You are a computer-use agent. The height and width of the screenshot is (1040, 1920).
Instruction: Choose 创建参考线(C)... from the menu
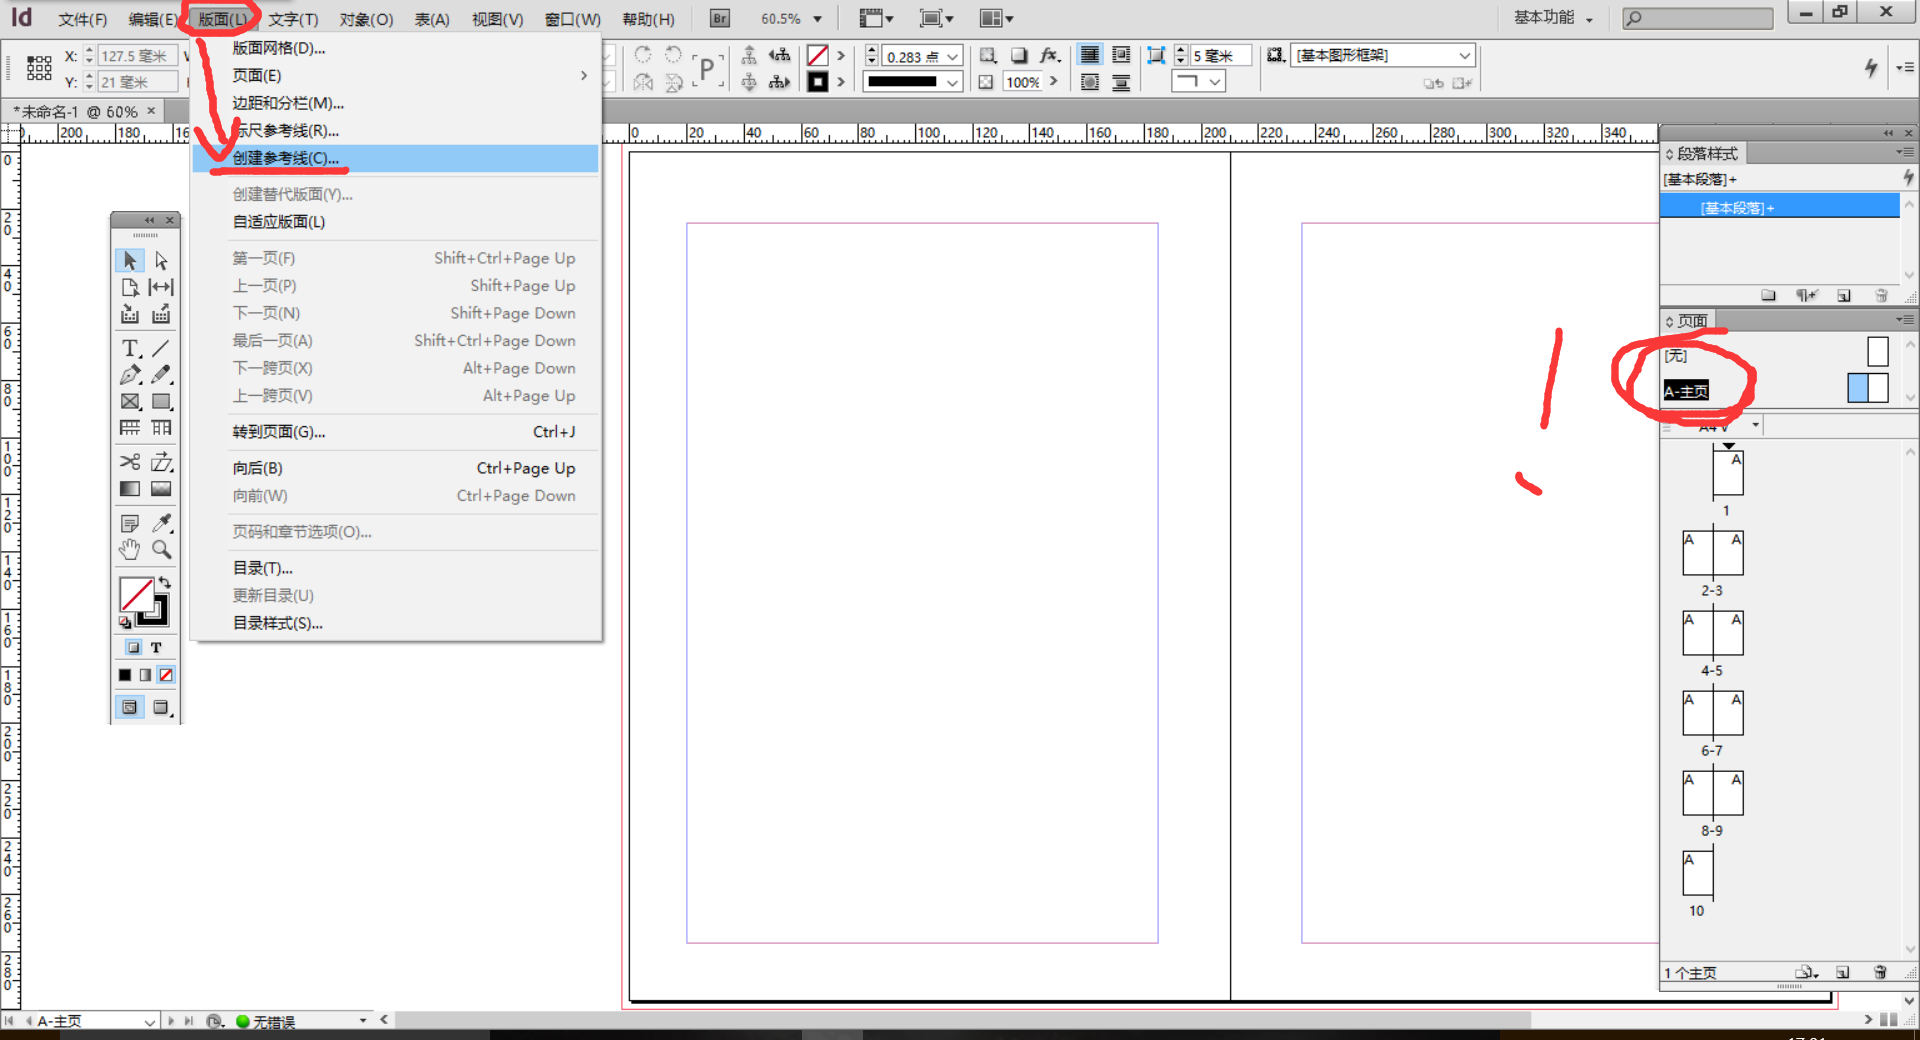click(x=395, y=158)
